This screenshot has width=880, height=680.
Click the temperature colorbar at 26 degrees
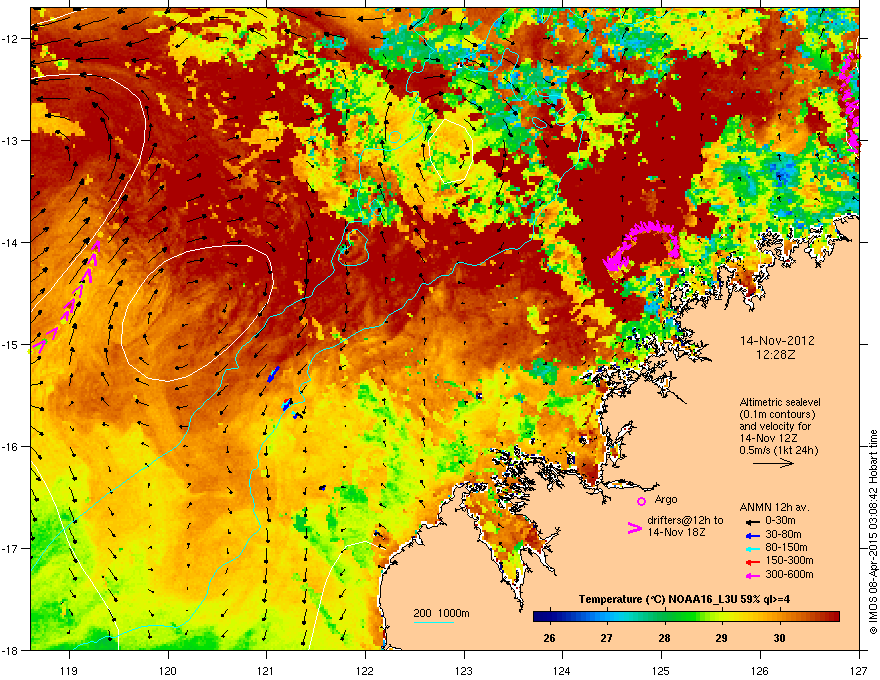(549, 617)
